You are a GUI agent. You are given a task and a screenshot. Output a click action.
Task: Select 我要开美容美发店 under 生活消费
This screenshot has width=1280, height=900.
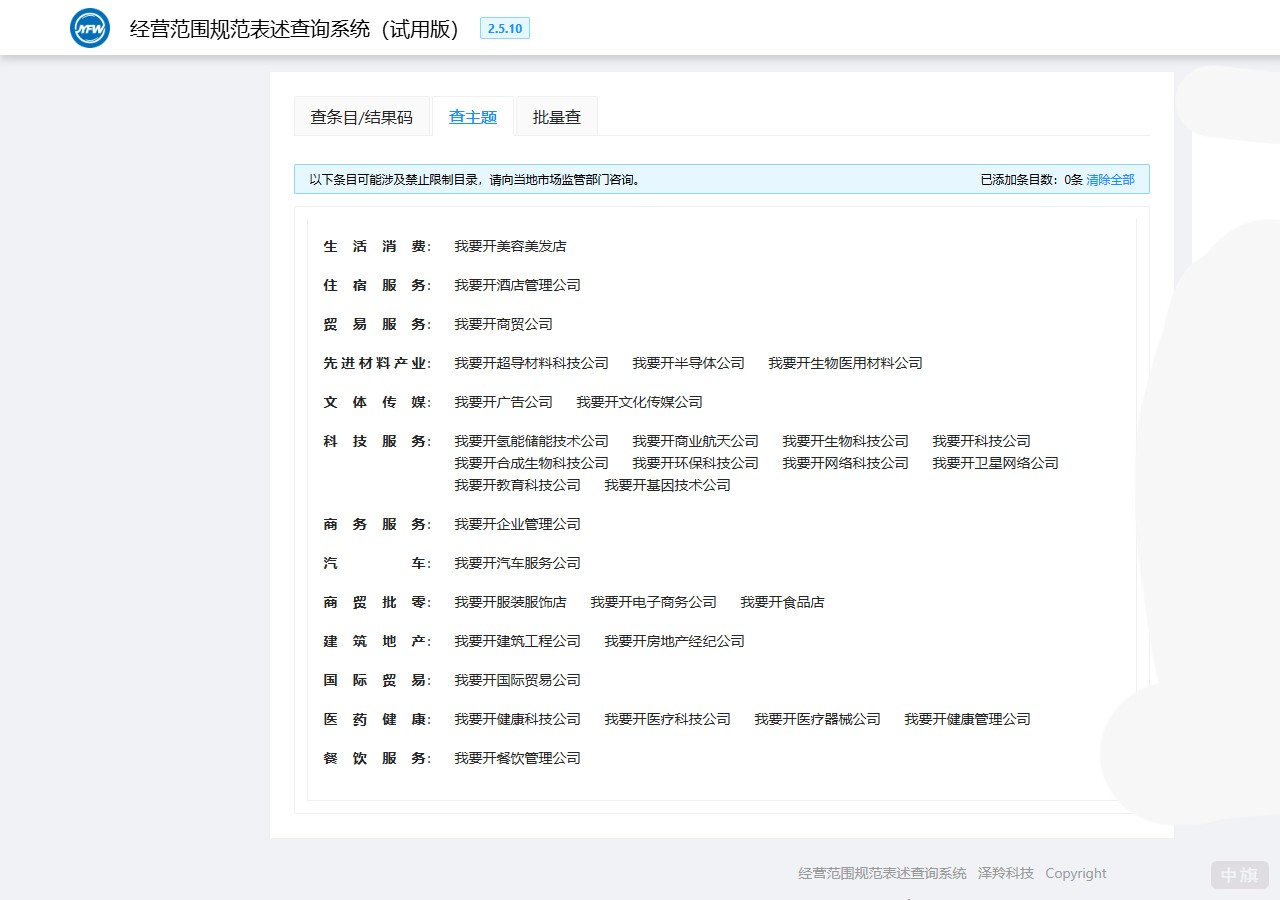click(x=508, y=246)
